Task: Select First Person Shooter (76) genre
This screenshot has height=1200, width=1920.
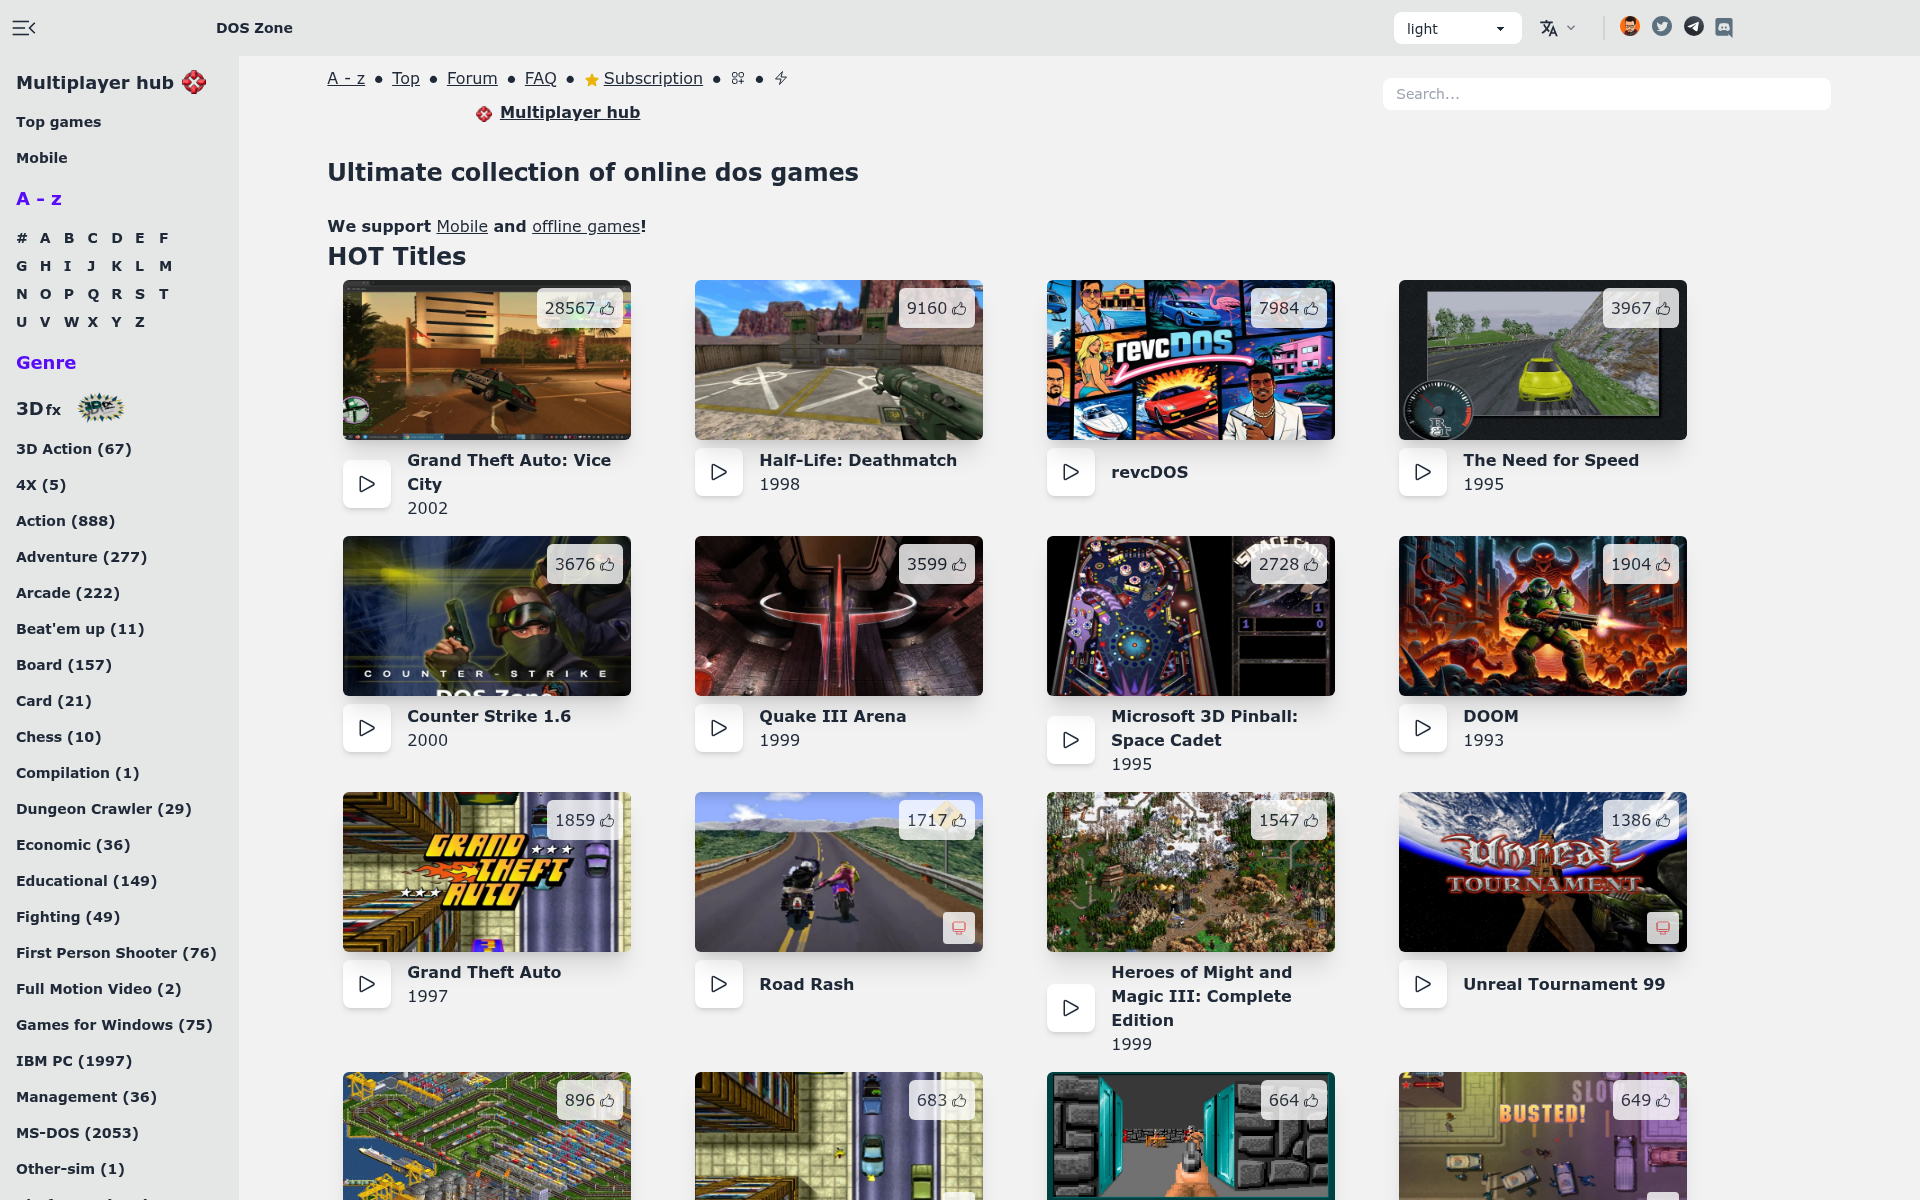Action: (116, 953)
